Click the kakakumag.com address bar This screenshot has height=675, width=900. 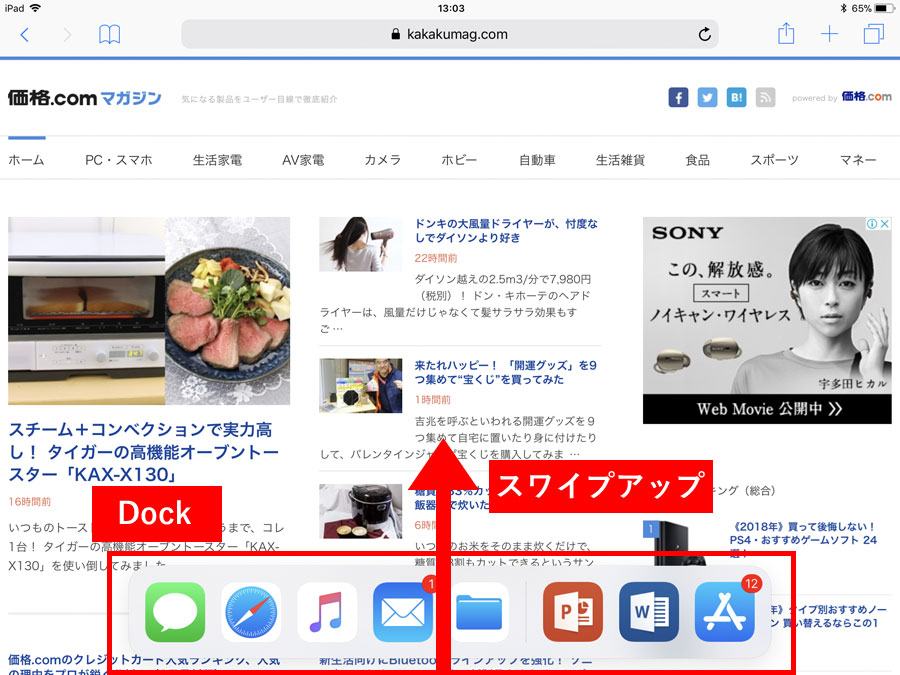click(x=449, y=34)
